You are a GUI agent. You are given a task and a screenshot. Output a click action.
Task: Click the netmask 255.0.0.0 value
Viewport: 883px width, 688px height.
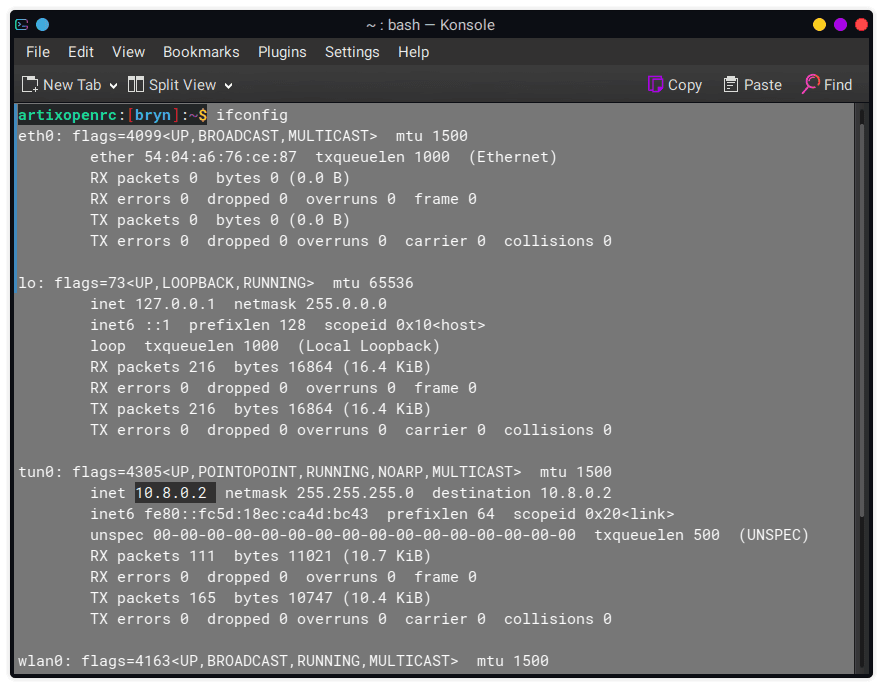pos(346,304)
